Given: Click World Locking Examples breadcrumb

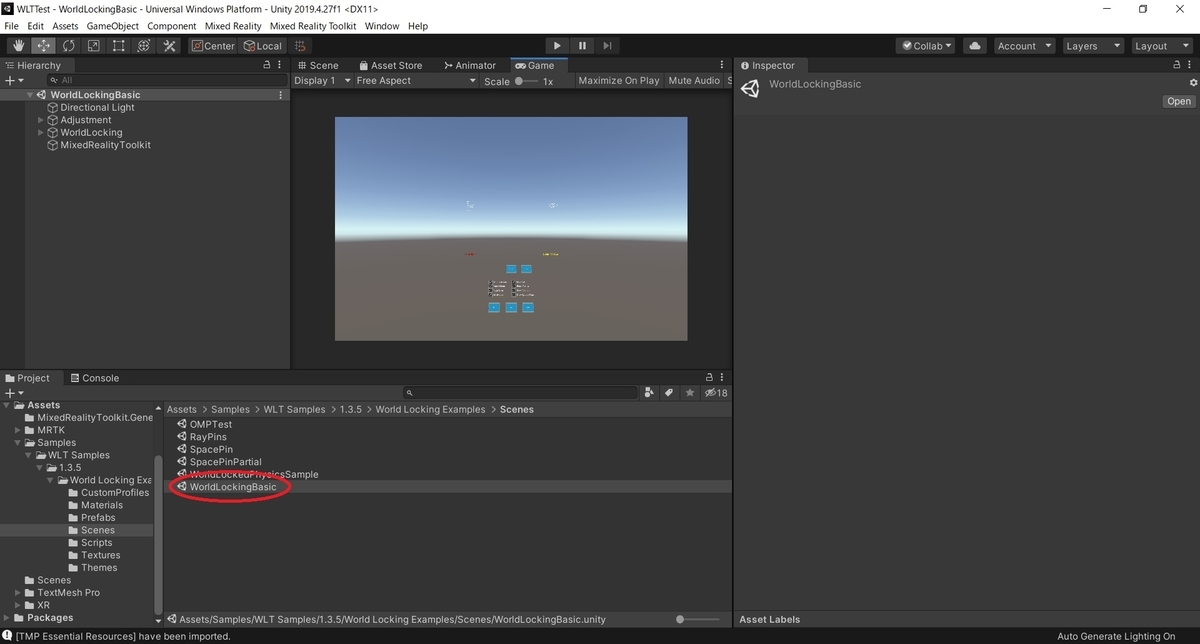Looking at the screenshot, I should pyautogui.click(x=430, y=409).
